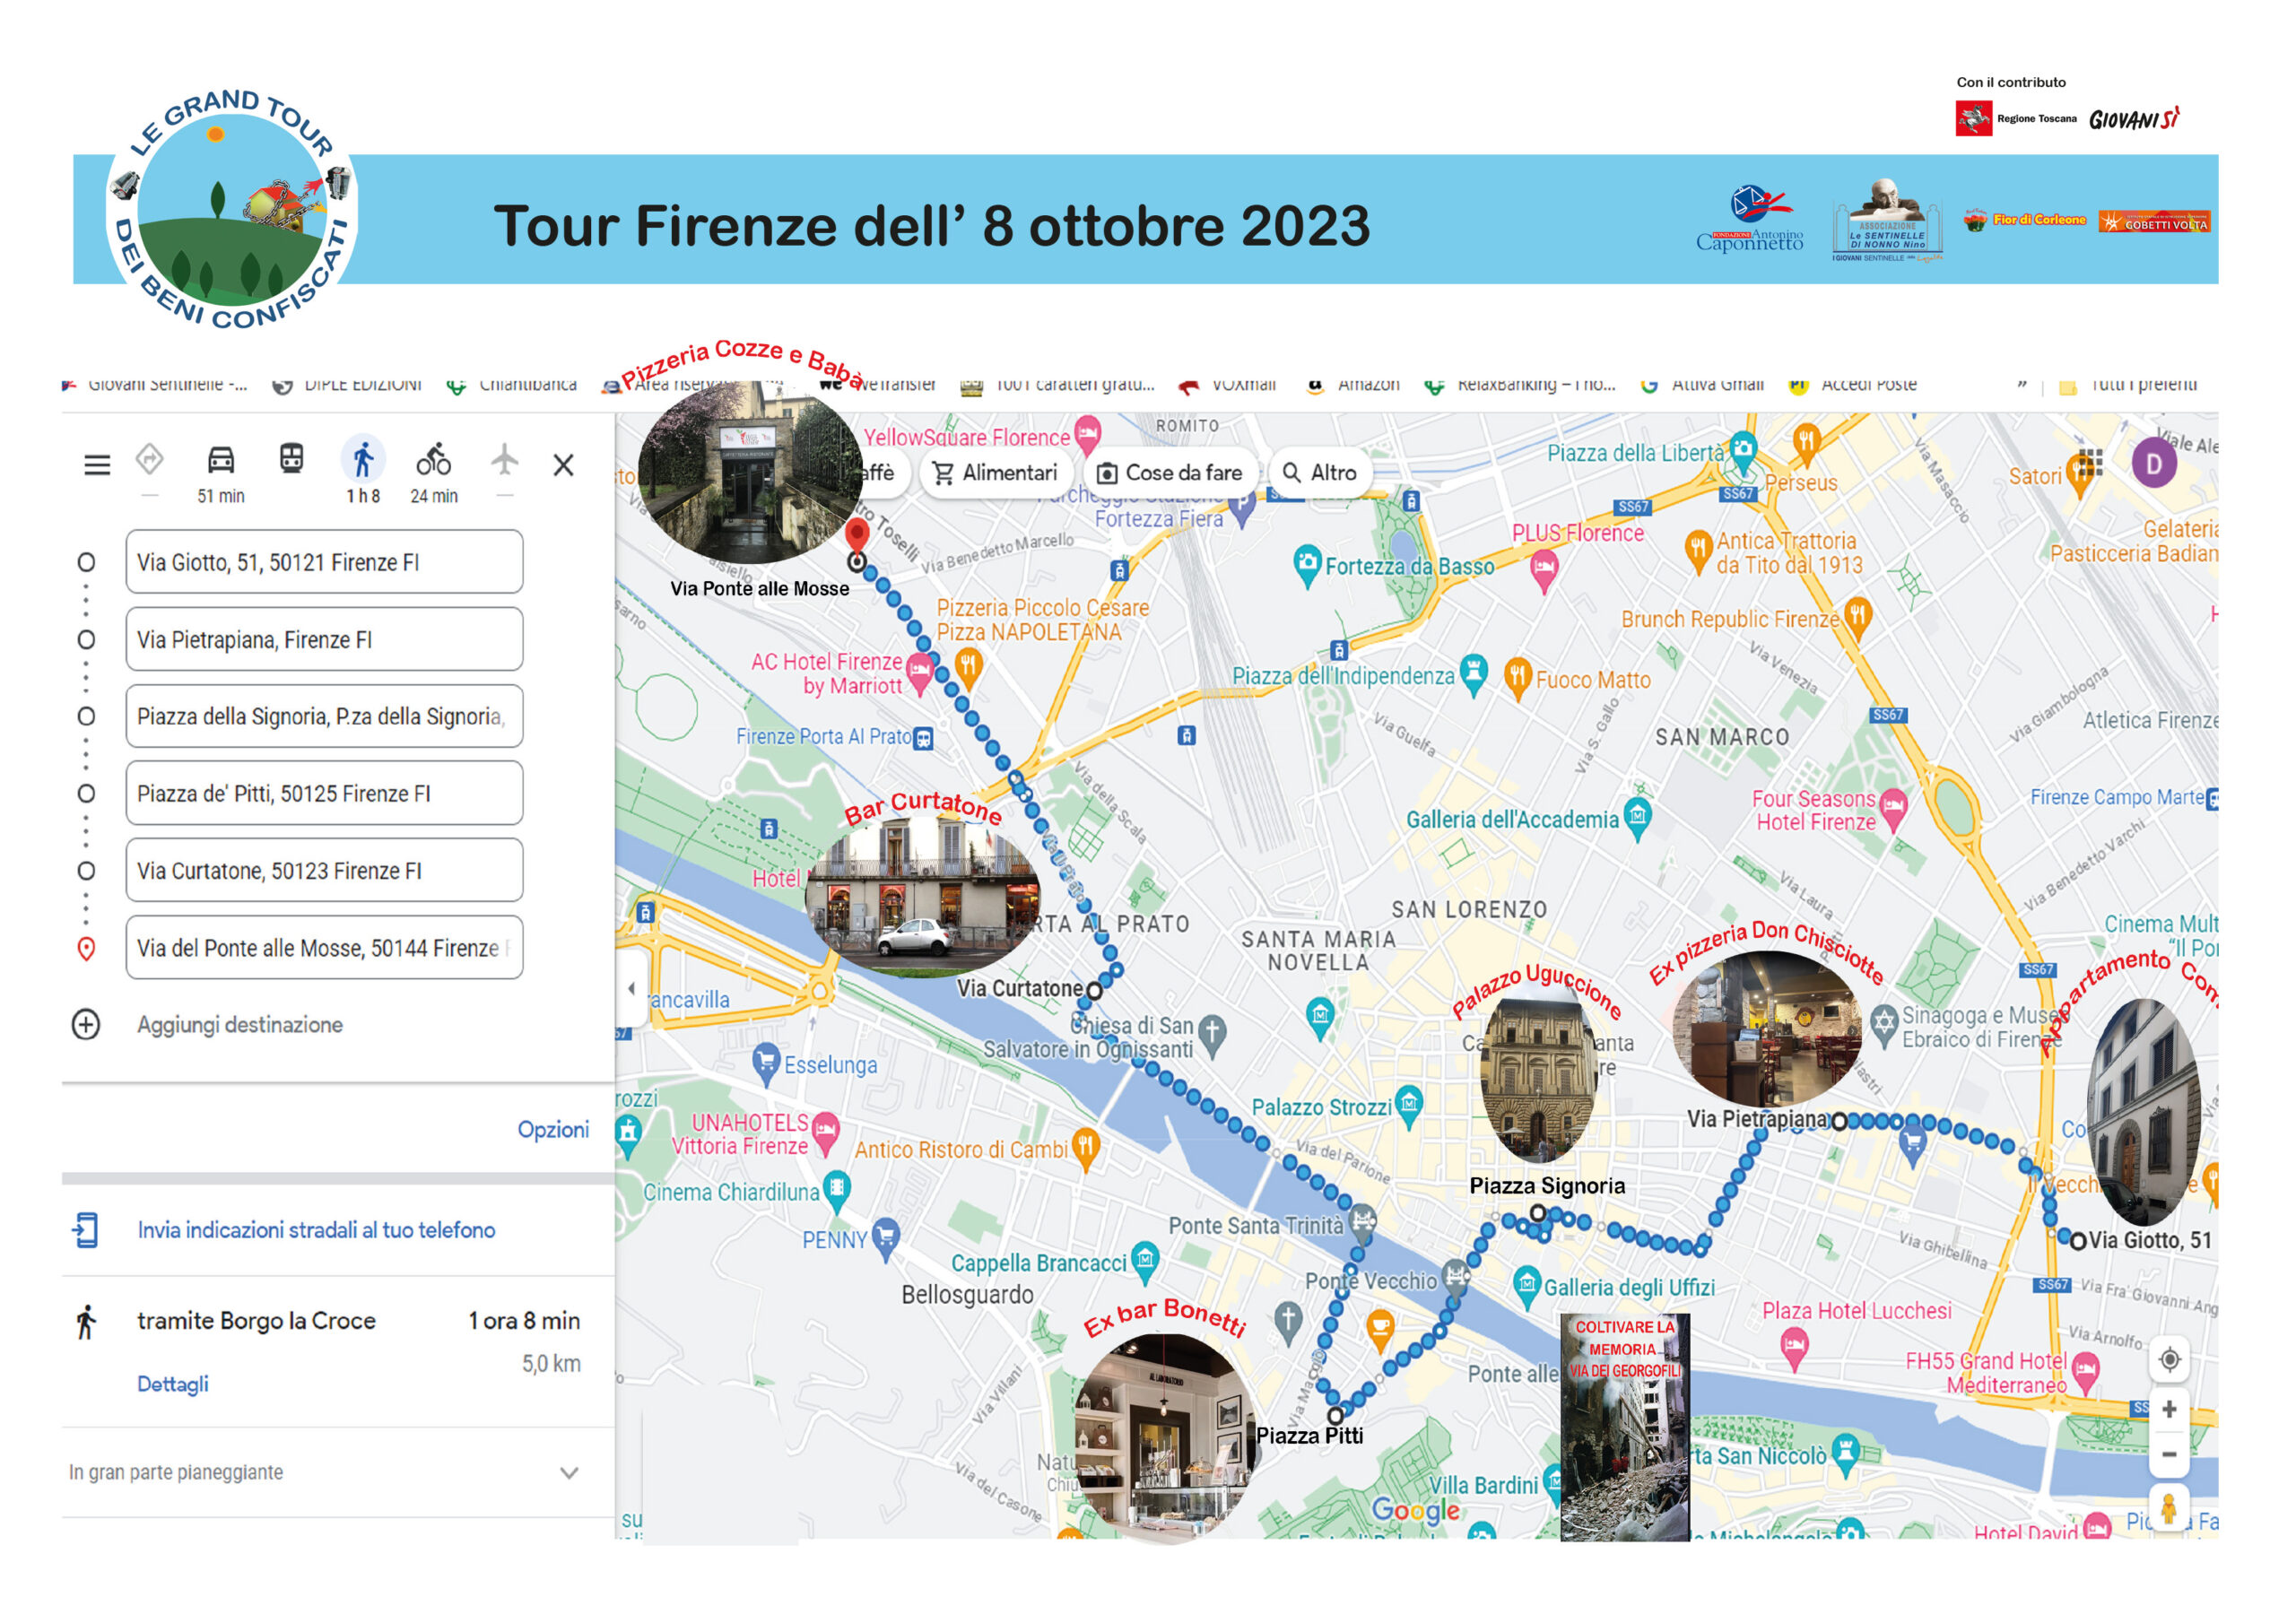Image resolution: width=2296 pixels, height=1623 pixels.
Task: Click the Via Giotto, 51 route waypoint
Action: [x=2078, y=1241]
